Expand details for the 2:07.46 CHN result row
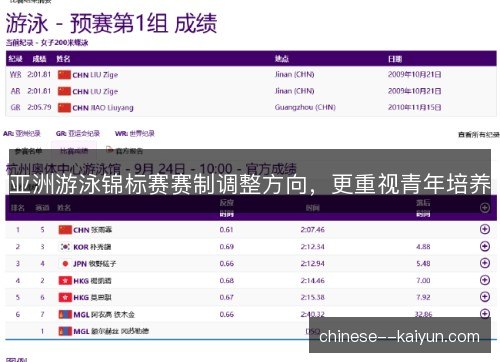This screenshot has width=500, height=362. pyautogui.click(x=485, y=229)
